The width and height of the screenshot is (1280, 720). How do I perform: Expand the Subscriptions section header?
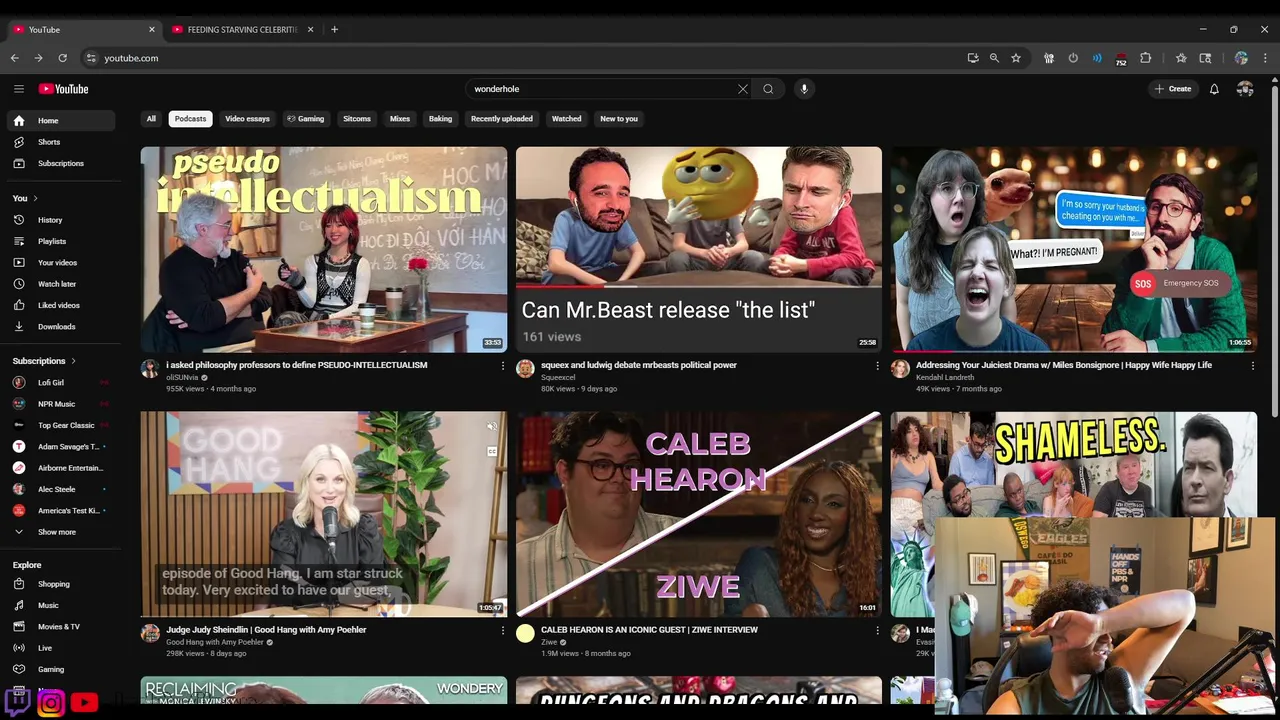(x=44, y=361)
